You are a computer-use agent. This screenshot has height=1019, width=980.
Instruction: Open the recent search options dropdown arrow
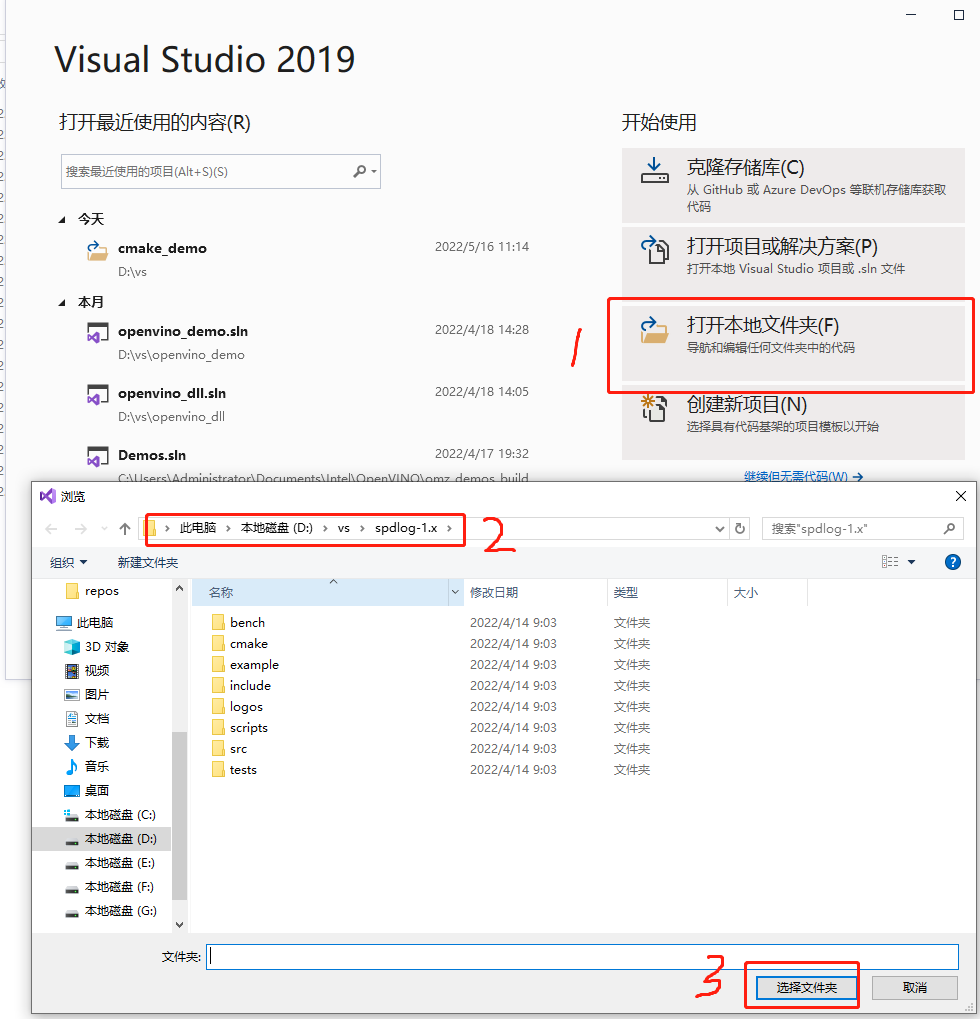(374, 172)
